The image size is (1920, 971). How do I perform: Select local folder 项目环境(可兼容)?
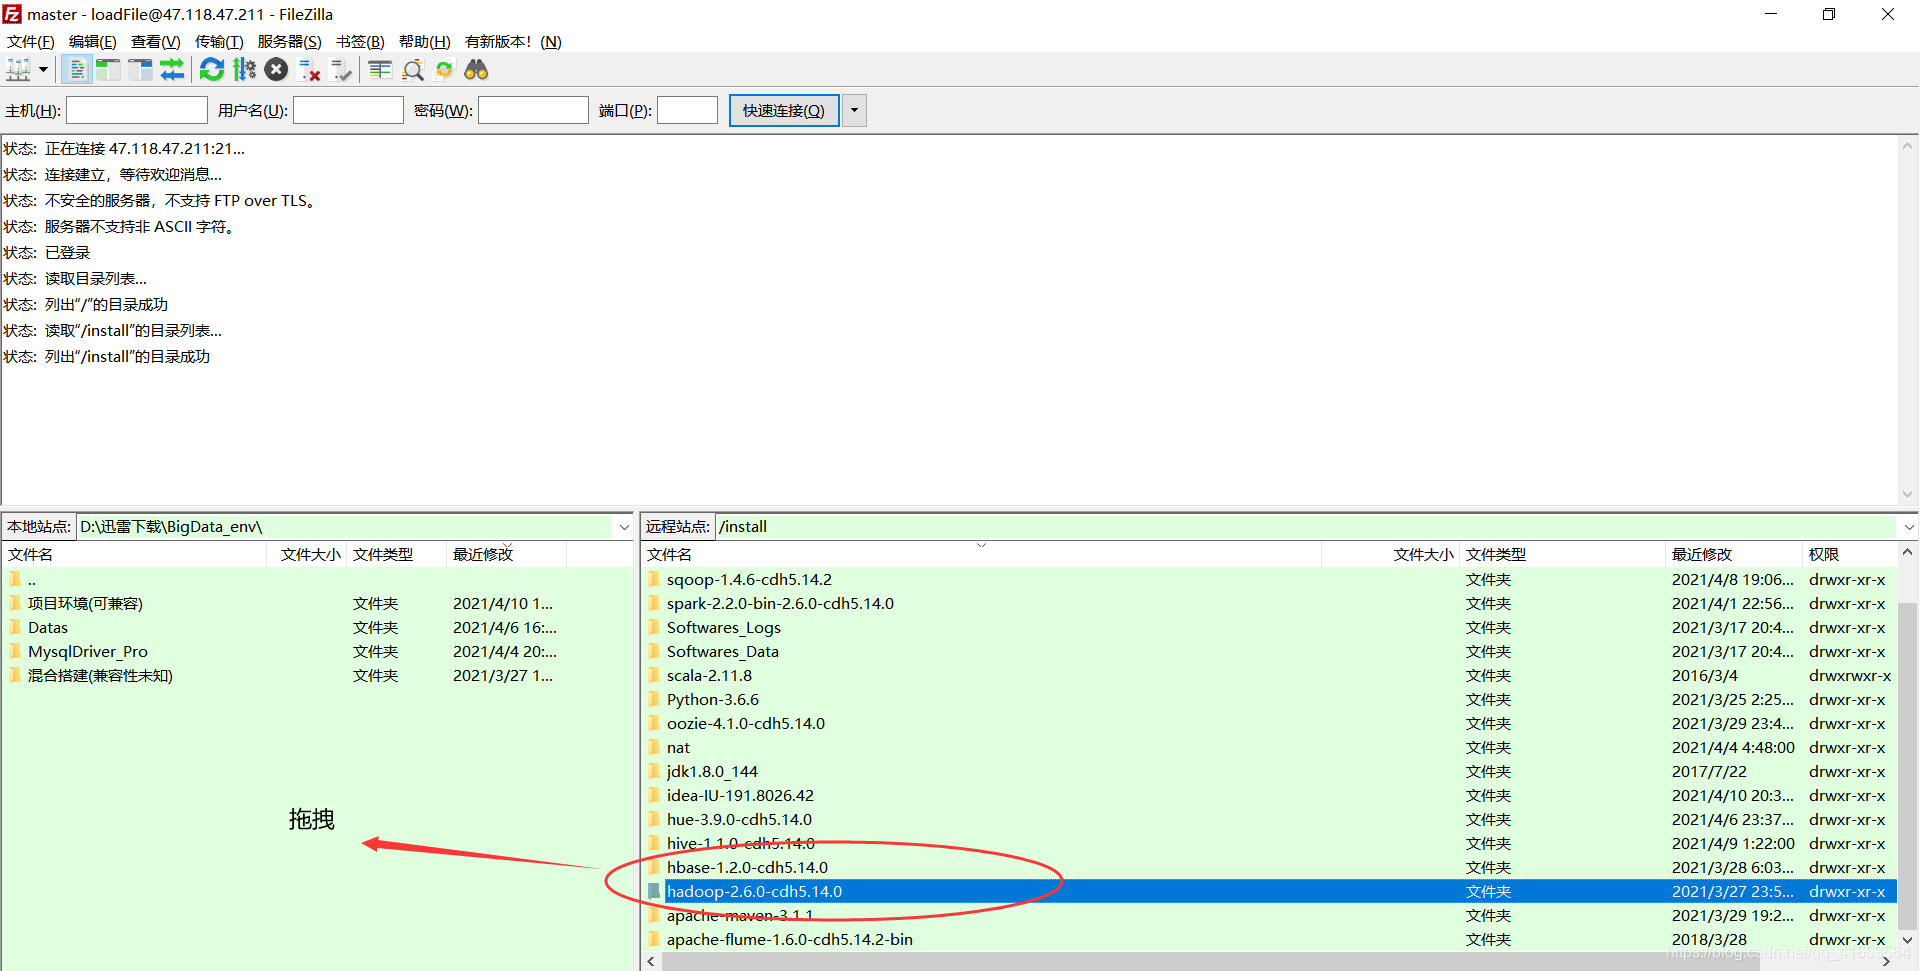(318, 604)
